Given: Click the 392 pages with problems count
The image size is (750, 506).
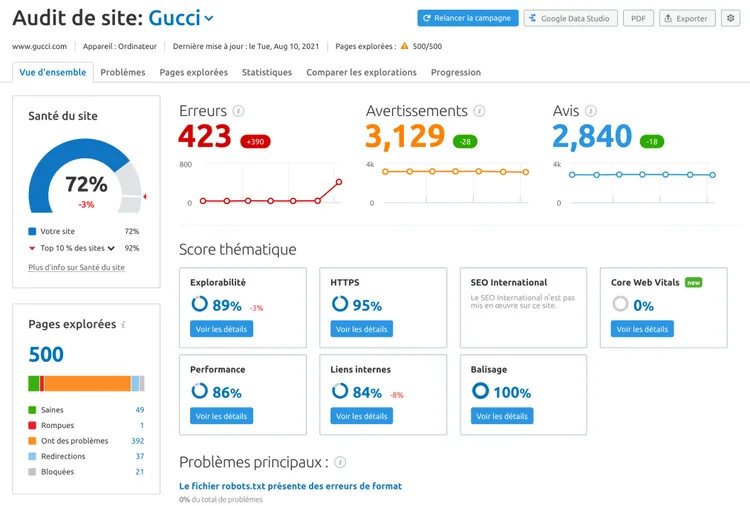Looking at the screenshot, I should point(138,441).
